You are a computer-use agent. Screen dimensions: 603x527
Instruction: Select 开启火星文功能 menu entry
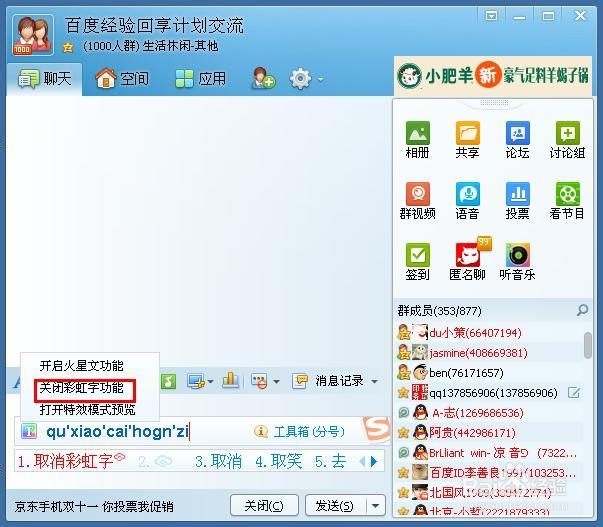[82, 366]
